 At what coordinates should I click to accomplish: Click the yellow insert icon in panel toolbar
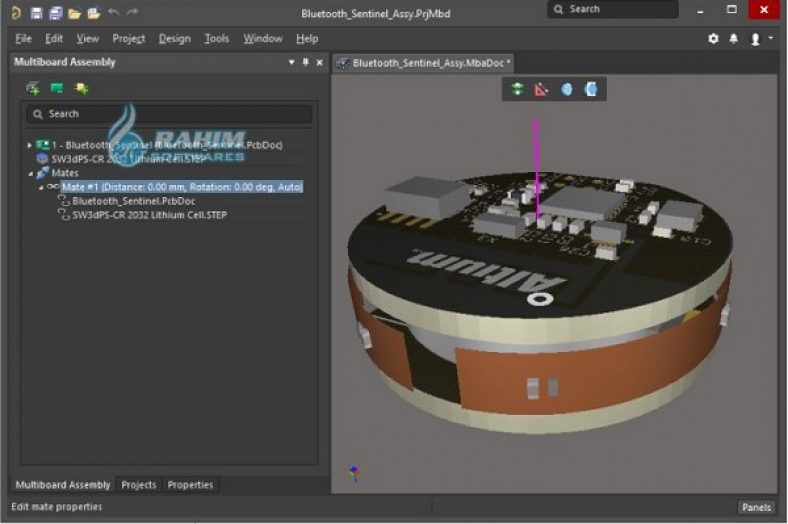pos(81,88)
